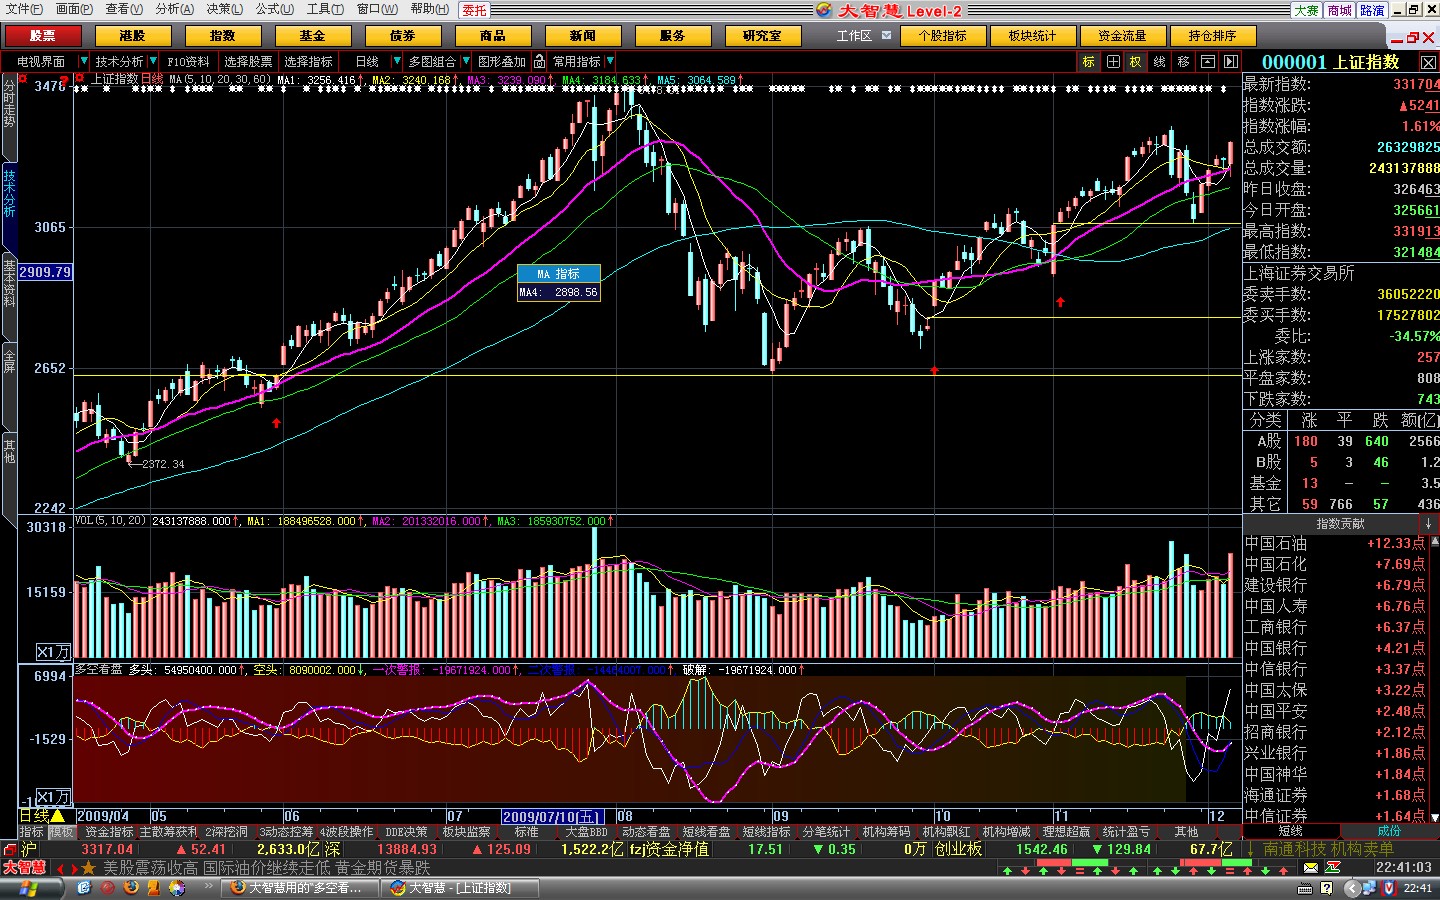Open the 查看(V) menu
1440x900 pixels.
click(x=124, y=9)
